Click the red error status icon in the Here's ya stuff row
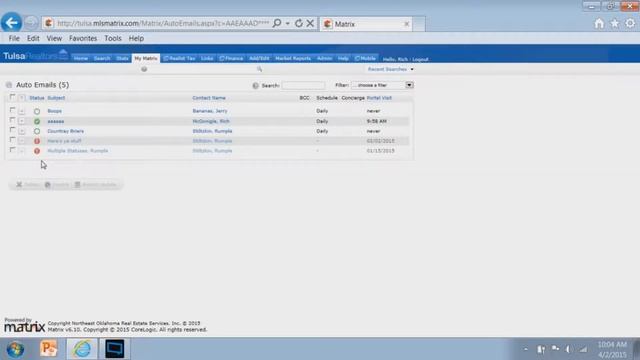Image resolution: width=640 pixels, height=360 pixels. [37, 141]
